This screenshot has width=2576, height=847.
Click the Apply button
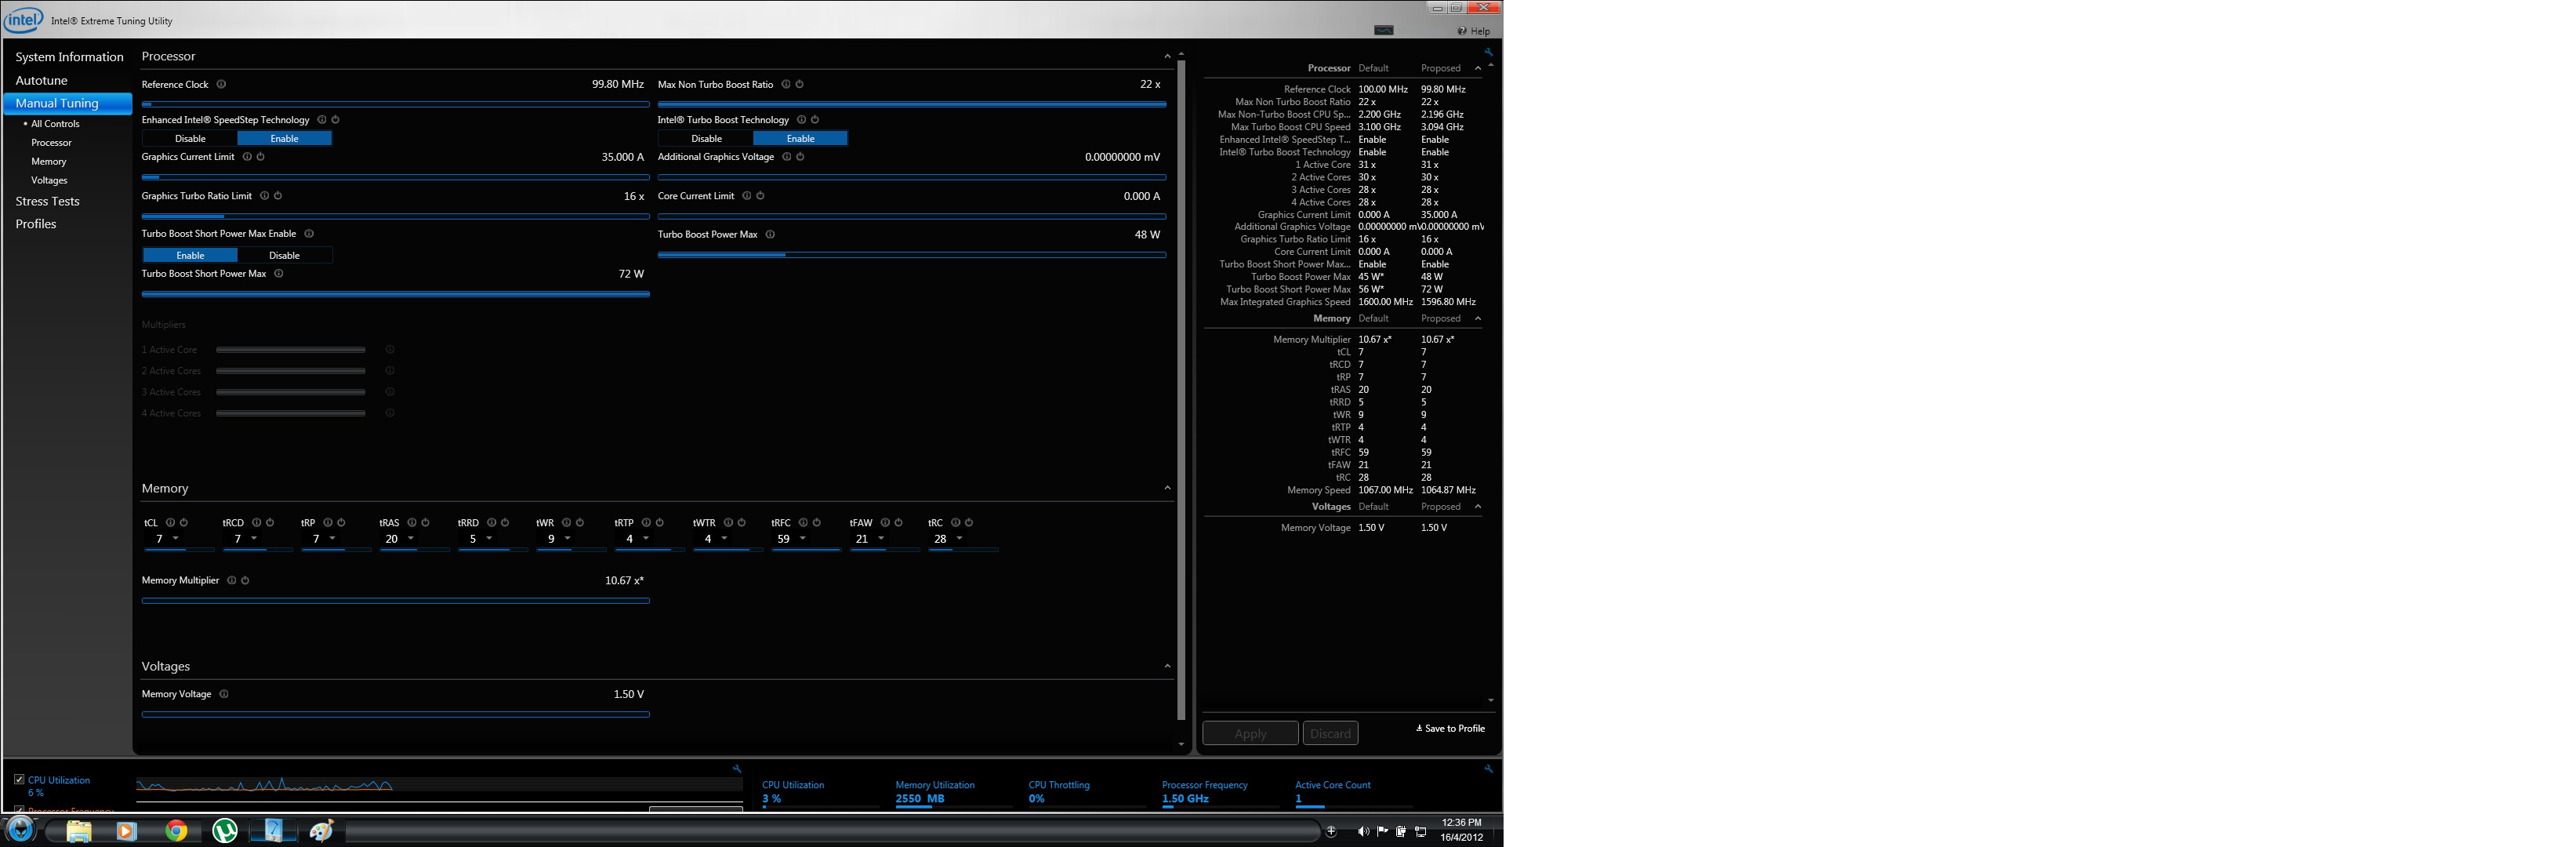point(1250,734)
